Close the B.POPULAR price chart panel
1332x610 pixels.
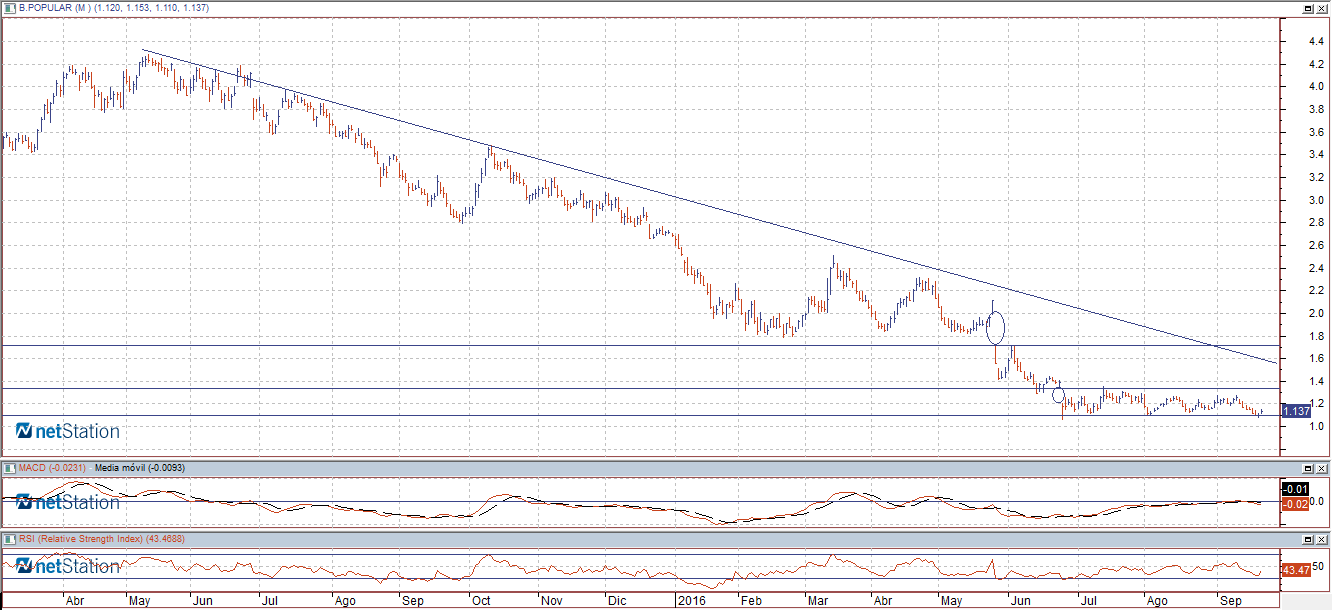(1322, 8)
